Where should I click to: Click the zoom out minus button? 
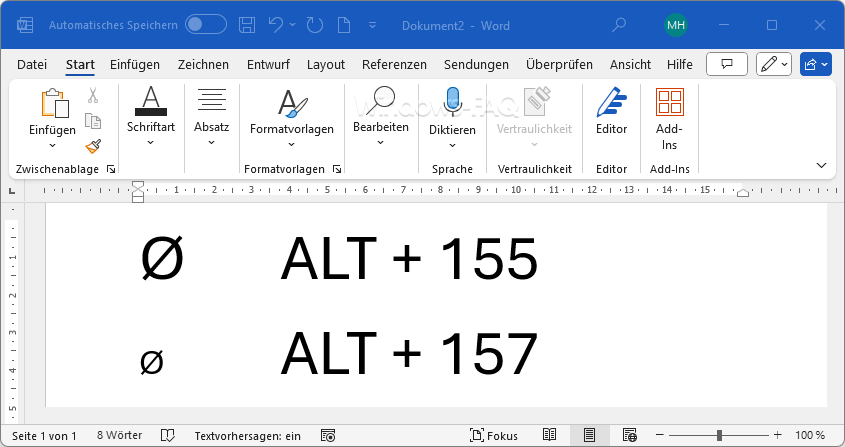click(x=660, y=435)
